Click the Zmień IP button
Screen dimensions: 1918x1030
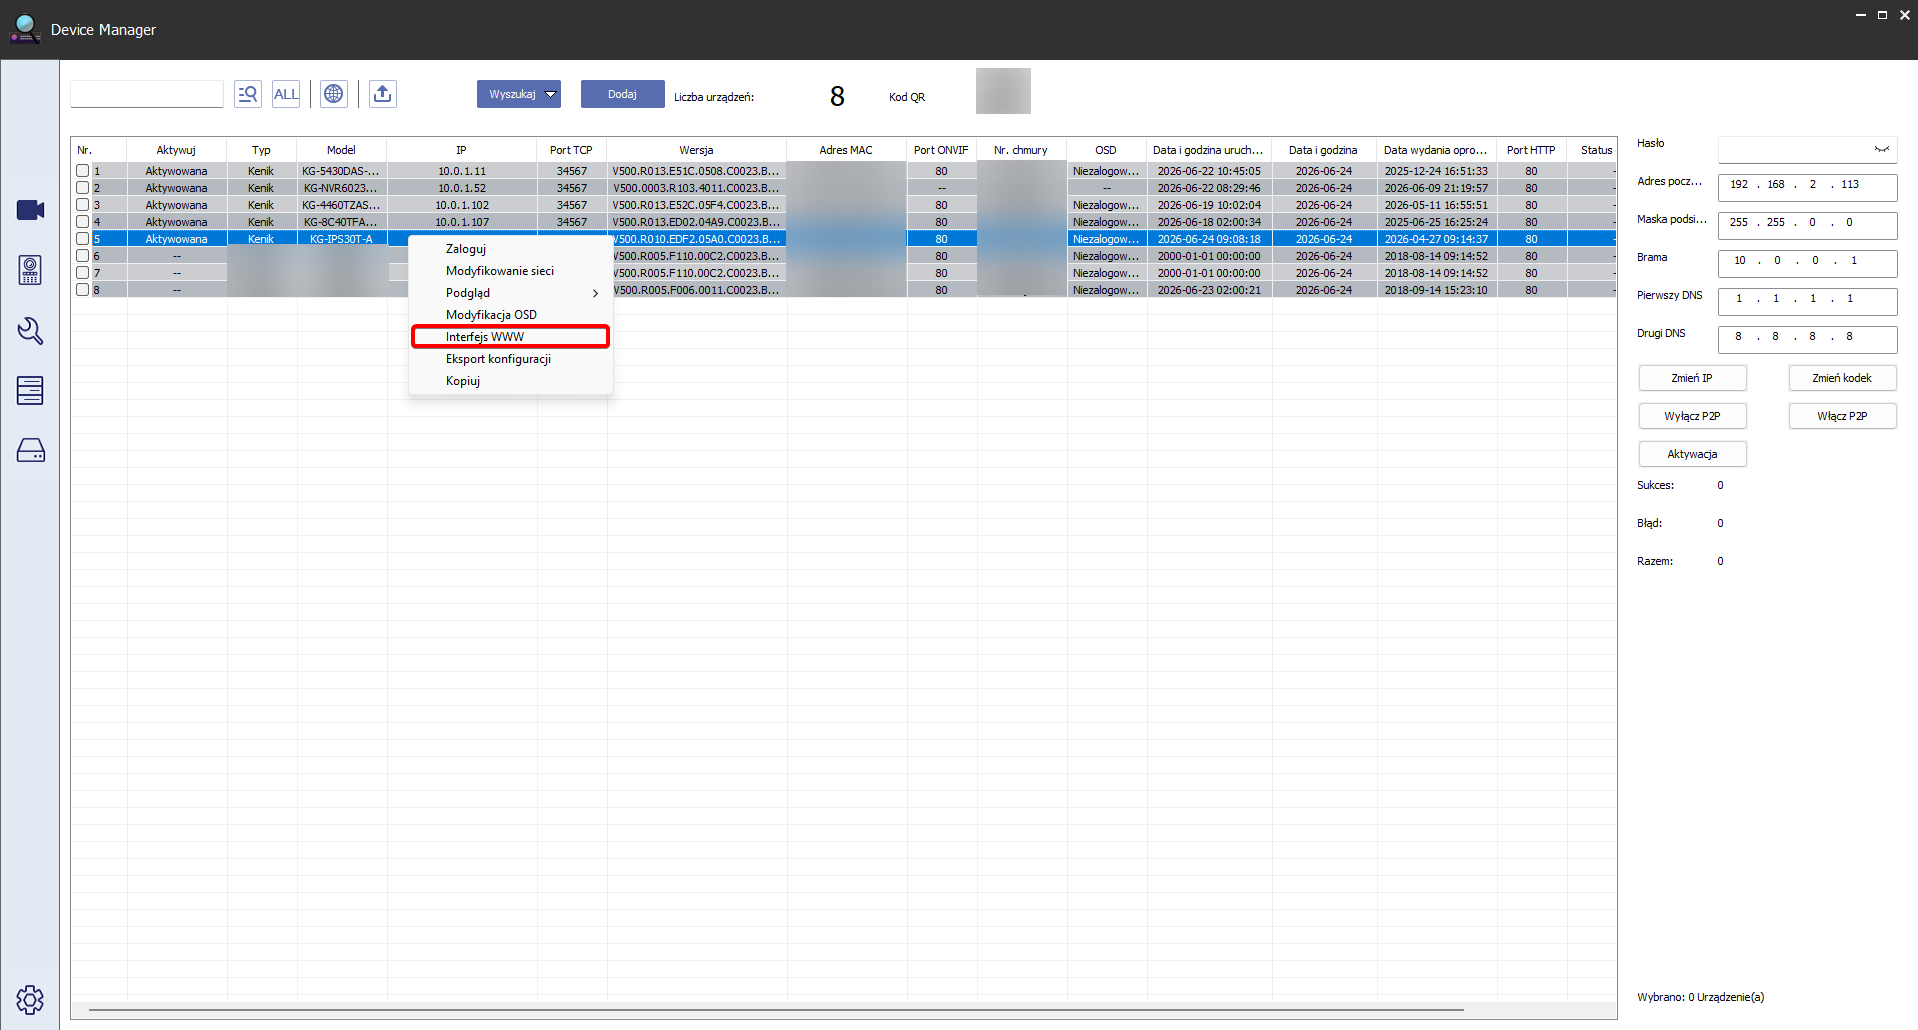click(x=1692, y=378)
